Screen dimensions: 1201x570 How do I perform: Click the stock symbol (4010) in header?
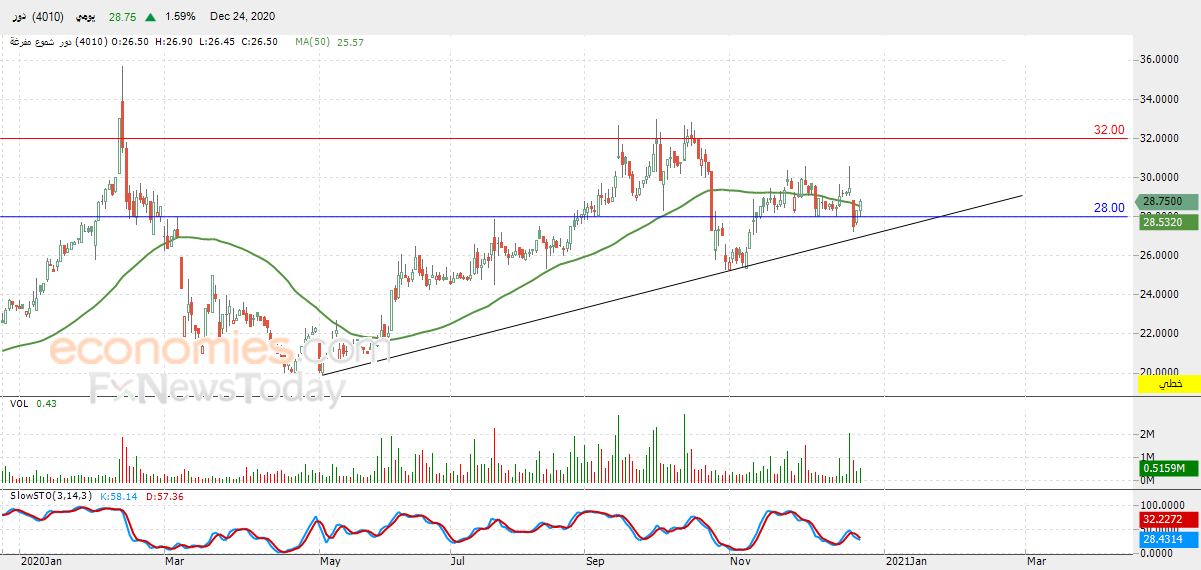pyautogui.click(x=49, y=17)
